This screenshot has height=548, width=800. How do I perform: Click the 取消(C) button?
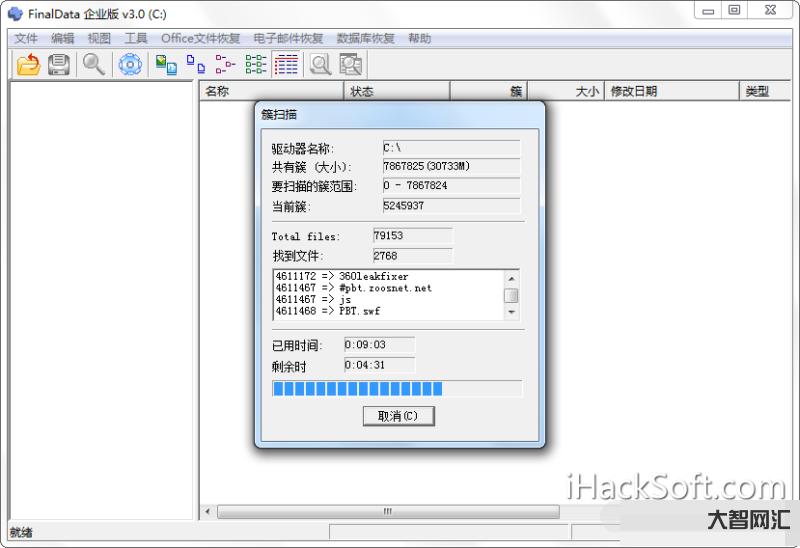(398, 416)
